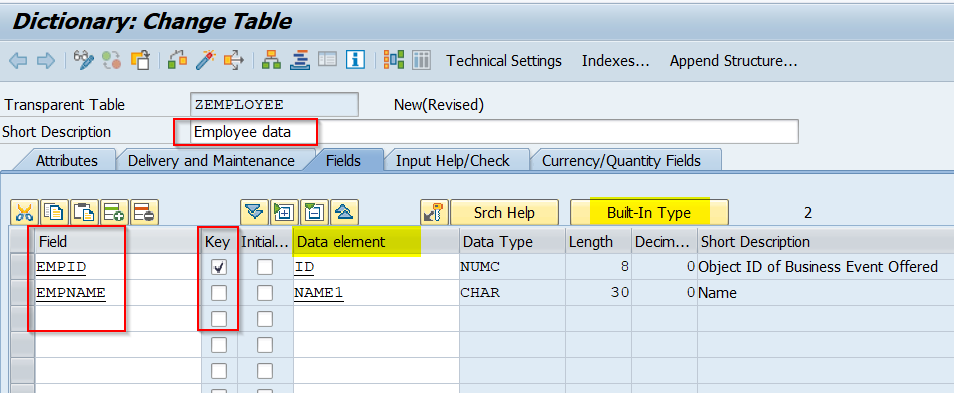Viewport: 954px width, 393px height.
Task: Click the Display/Change pencil icon
Action: pyautogui.click(x=83, y=60)
